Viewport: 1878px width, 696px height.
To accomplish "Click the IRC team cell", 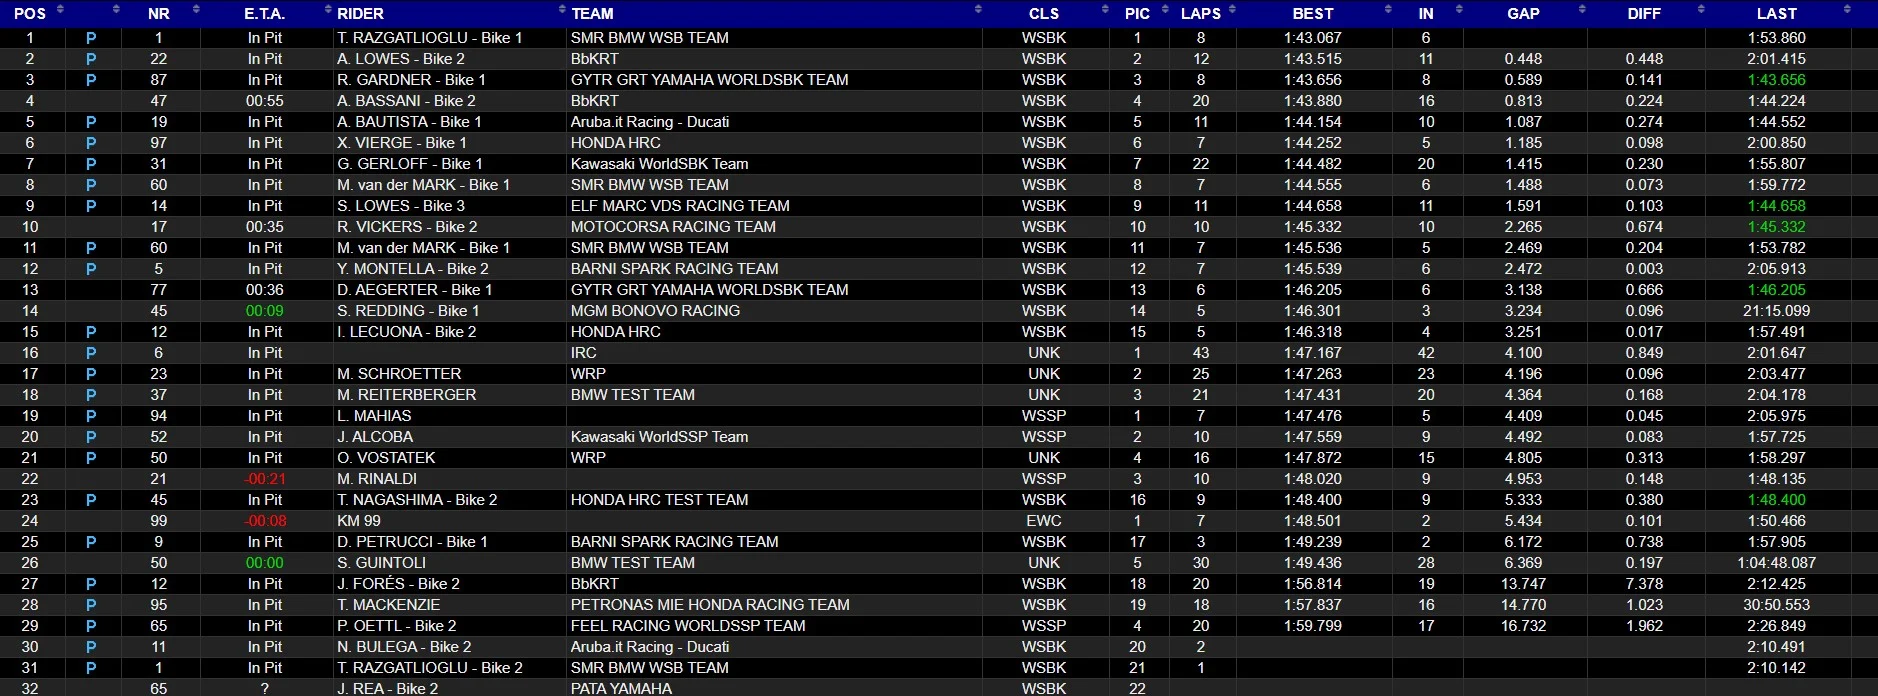I will [584, 353].
